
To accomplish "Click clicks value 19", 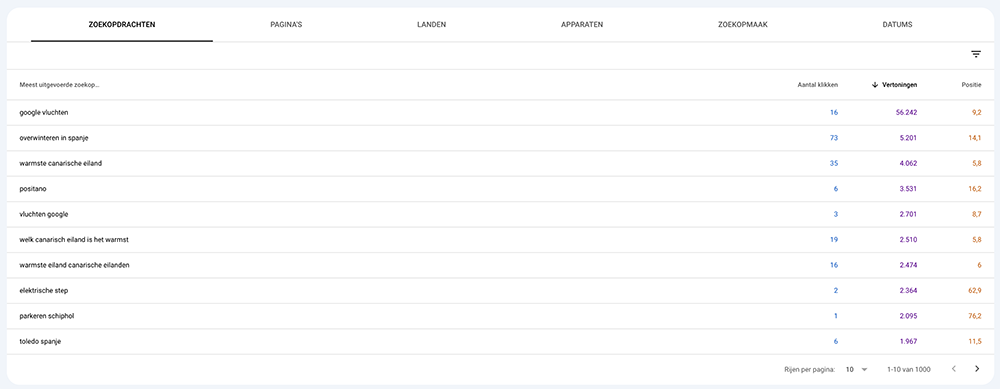I will coord(834,240).
